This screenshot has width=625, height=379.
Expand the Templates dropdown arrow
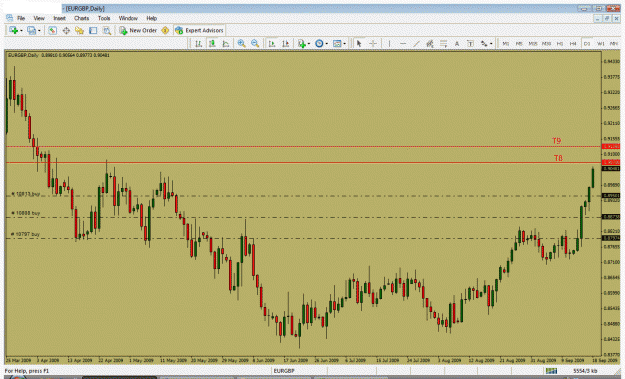[x=344, y=44]
